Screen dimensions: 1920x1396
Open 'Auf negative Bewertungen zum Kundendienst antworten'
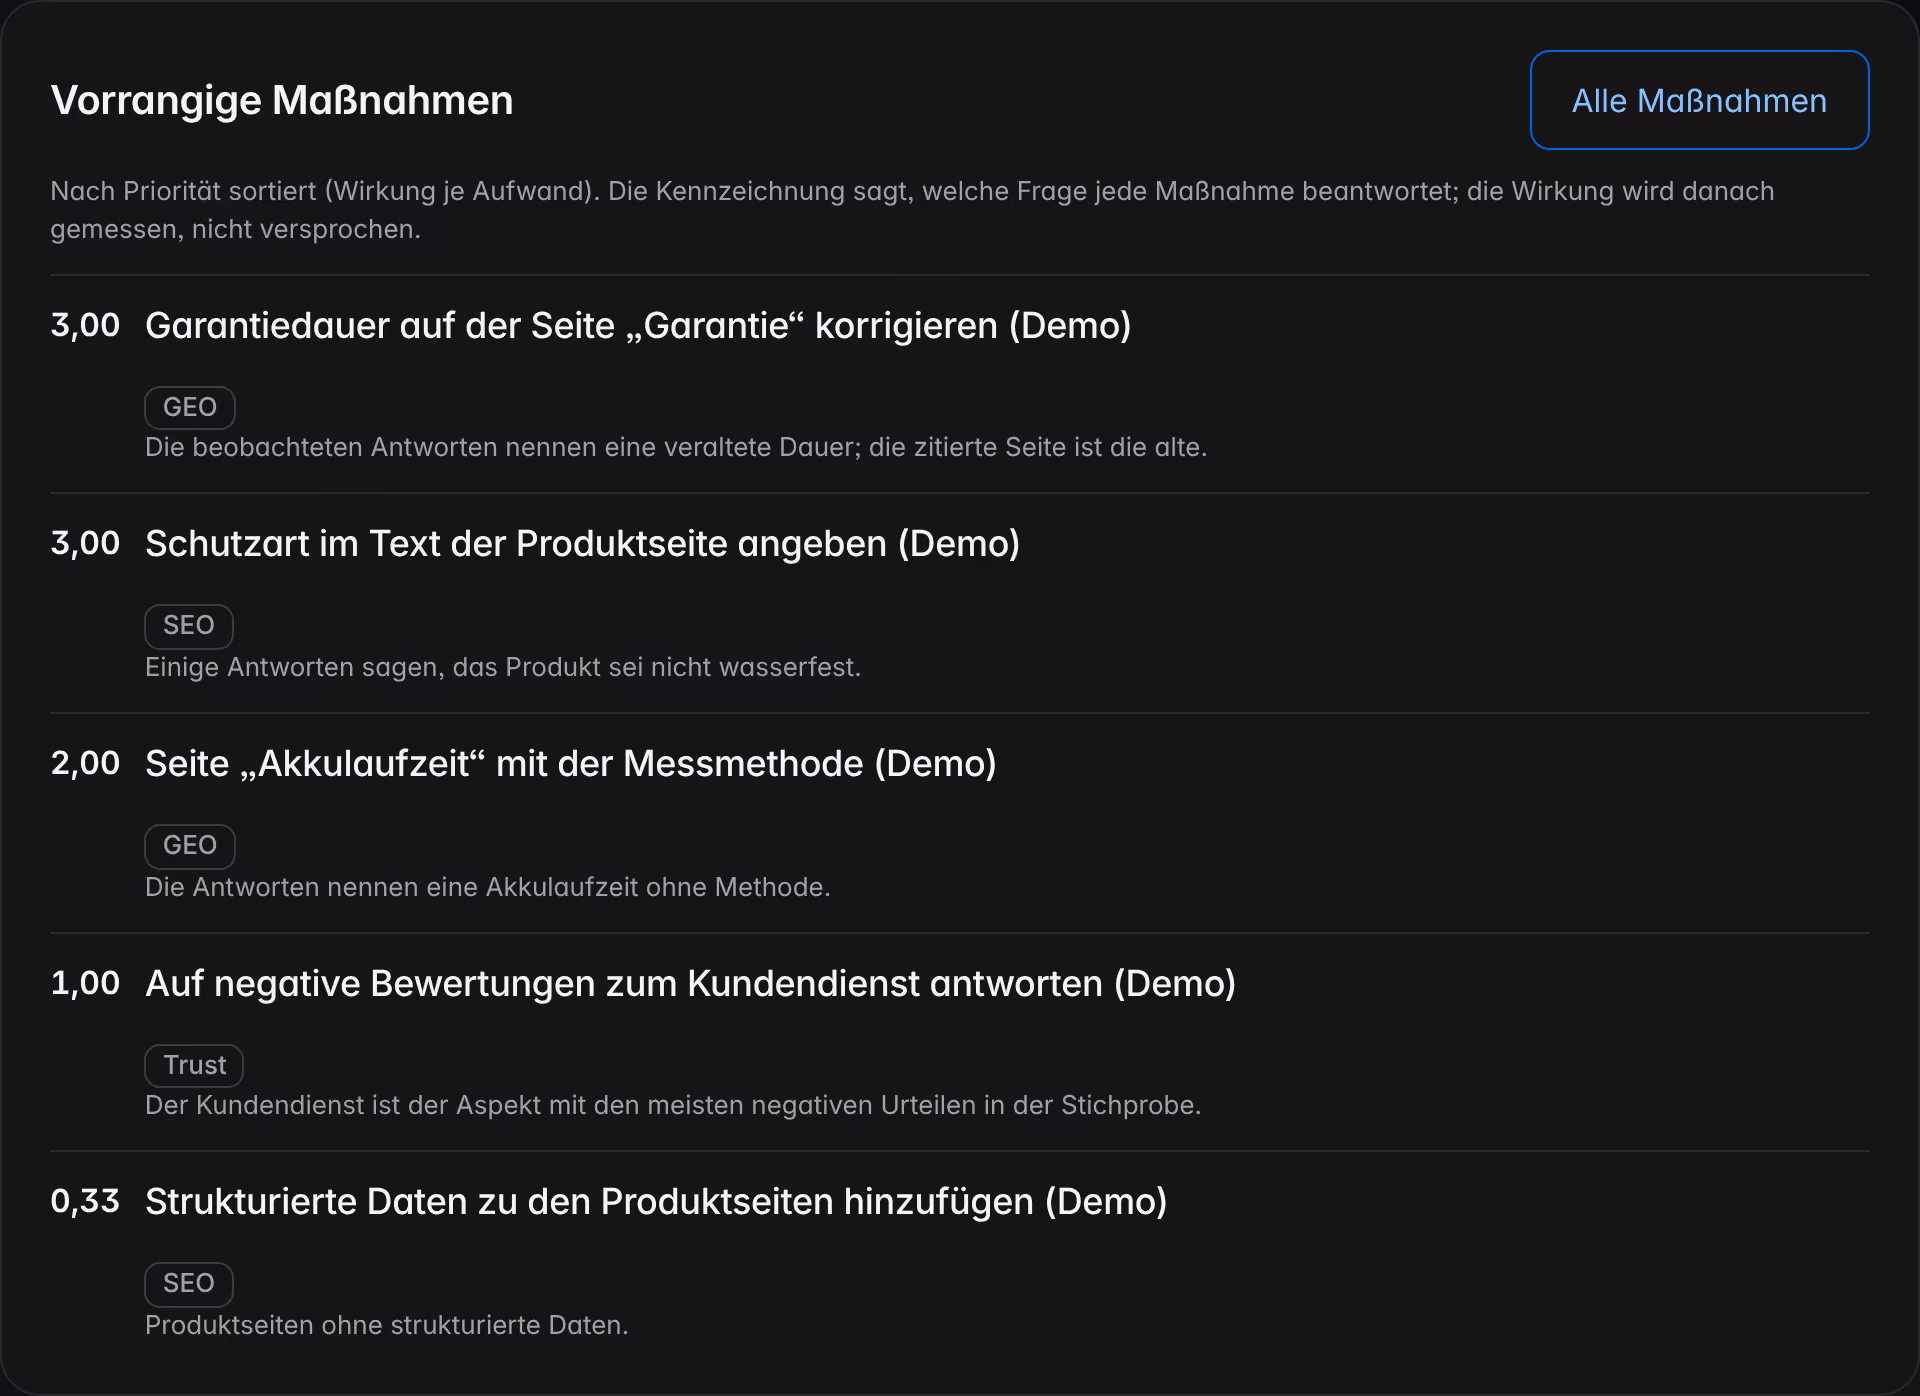691,984
